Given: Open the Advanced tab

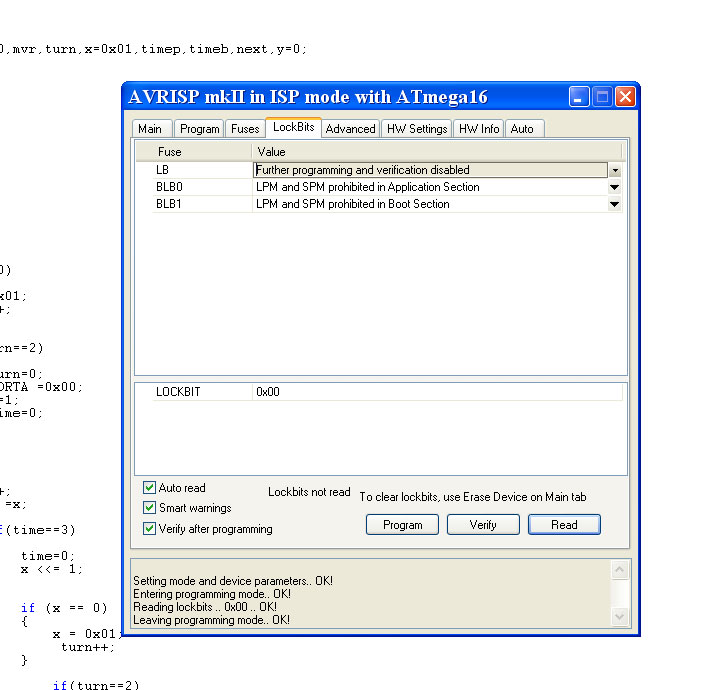Looking at the screenshot, I should coord(350,129).
